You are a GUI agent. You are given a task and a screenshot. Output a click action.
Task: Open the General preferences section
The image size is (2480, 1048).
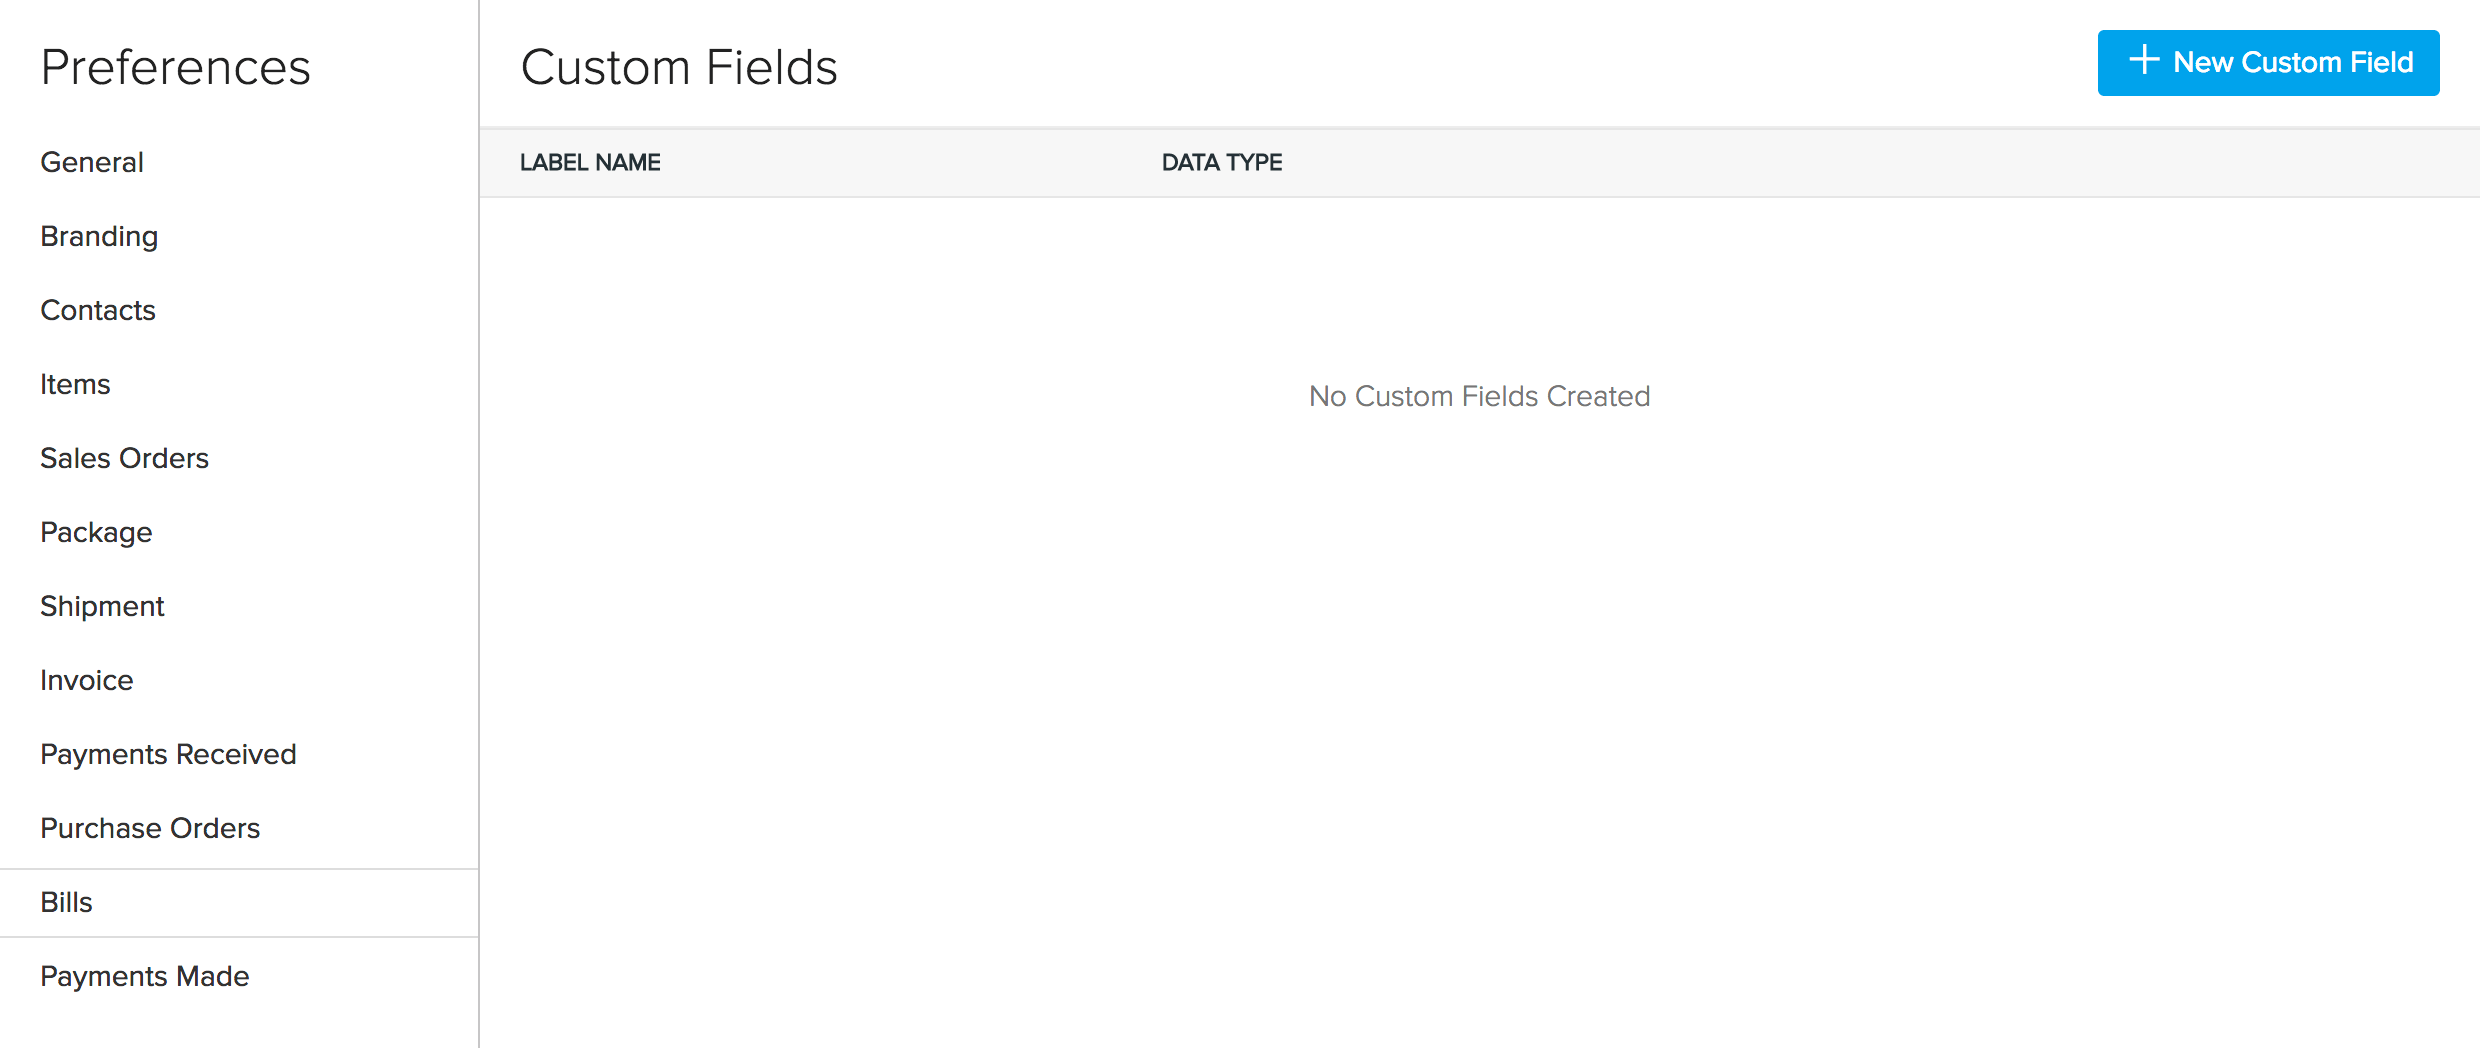coord(91,162)
